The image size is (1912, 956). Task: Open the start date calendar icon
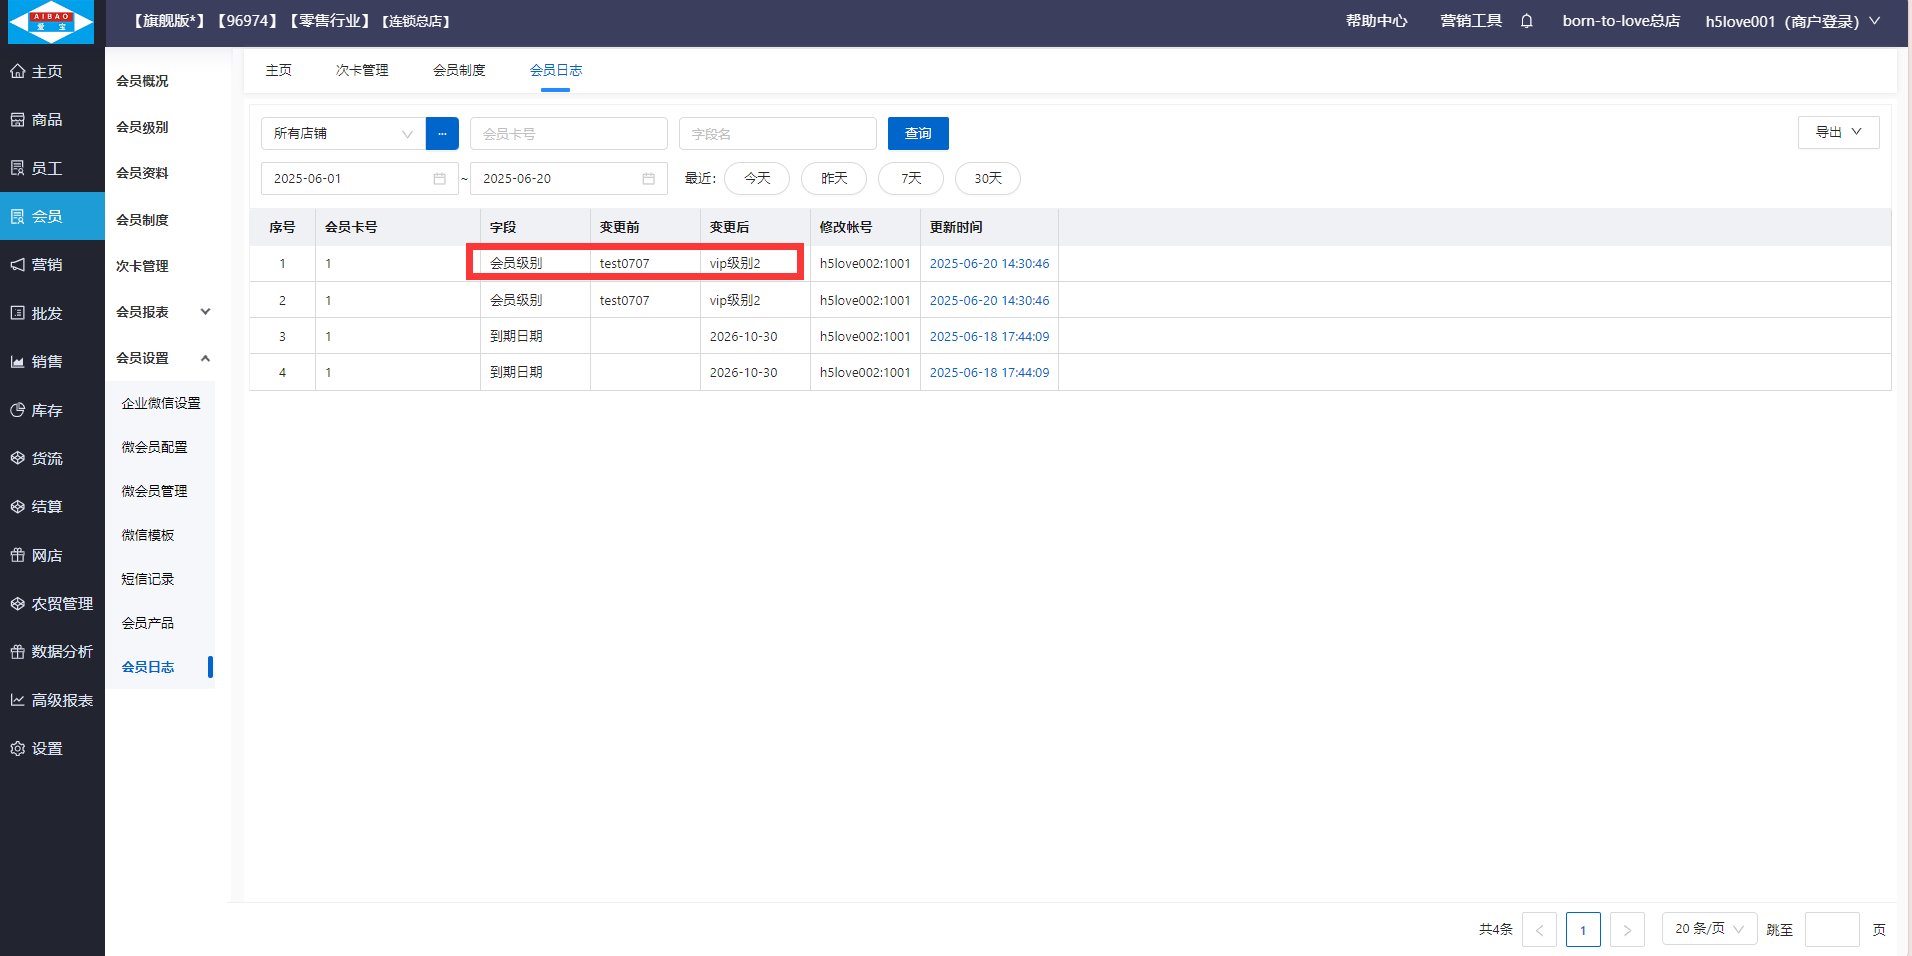[x=439, y=179]
